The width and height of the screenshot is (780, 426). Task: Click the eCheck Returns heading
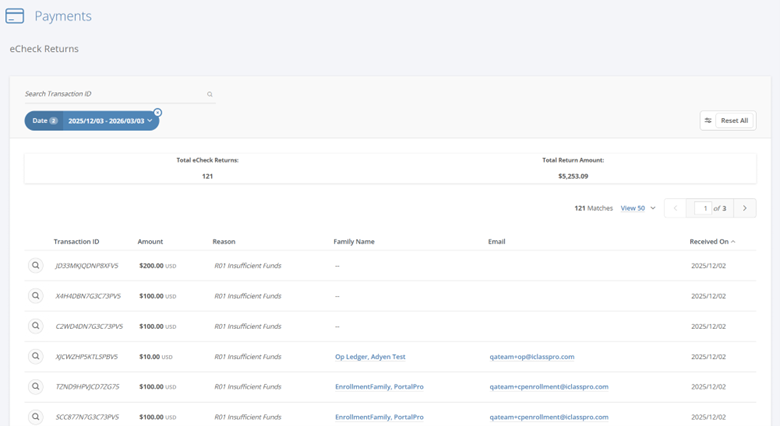(x=44, y=49)
